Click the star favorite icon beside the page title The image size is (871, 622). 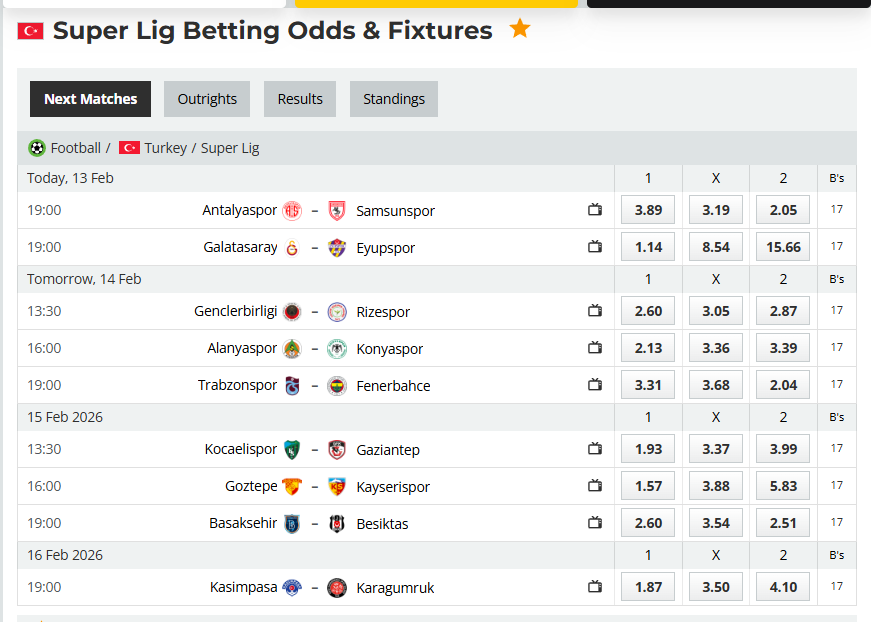coord(519,30)
